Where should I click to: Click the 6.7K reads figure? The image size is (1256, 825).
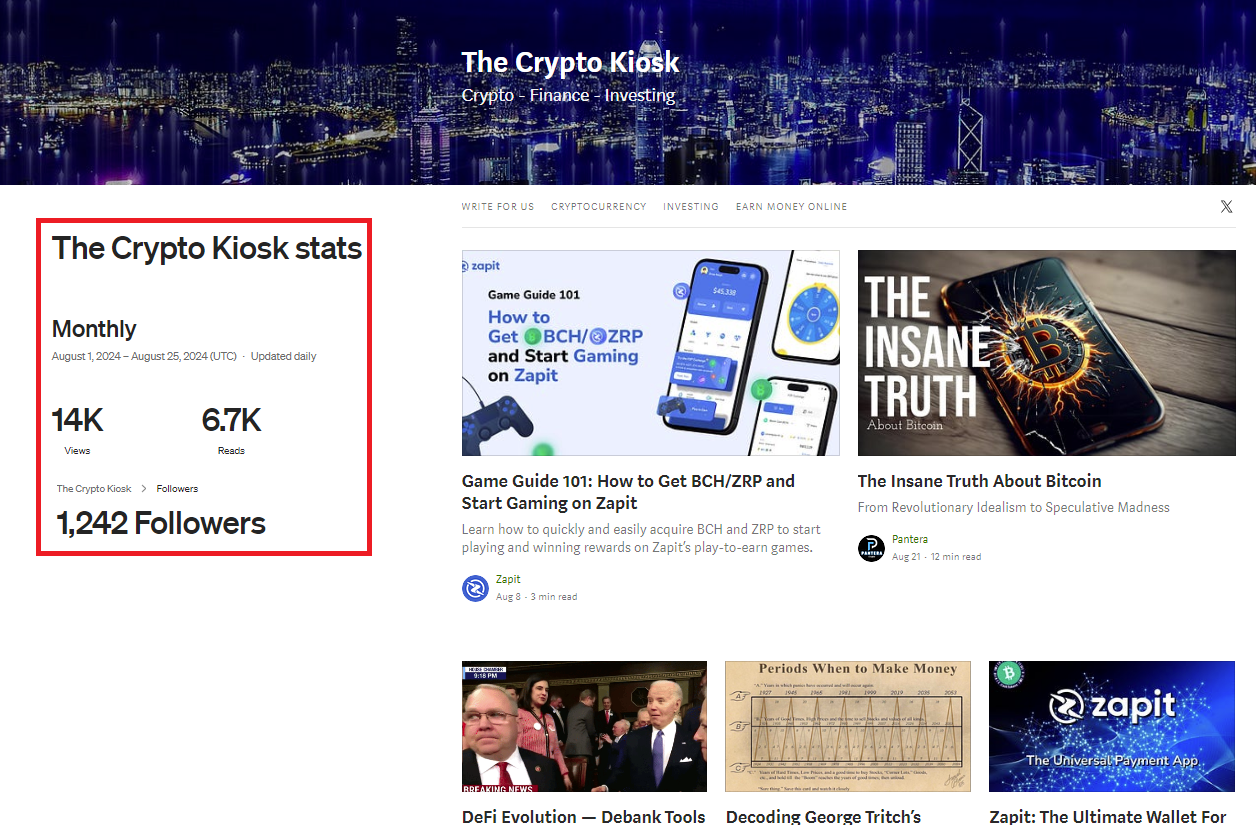click(231, 421)
